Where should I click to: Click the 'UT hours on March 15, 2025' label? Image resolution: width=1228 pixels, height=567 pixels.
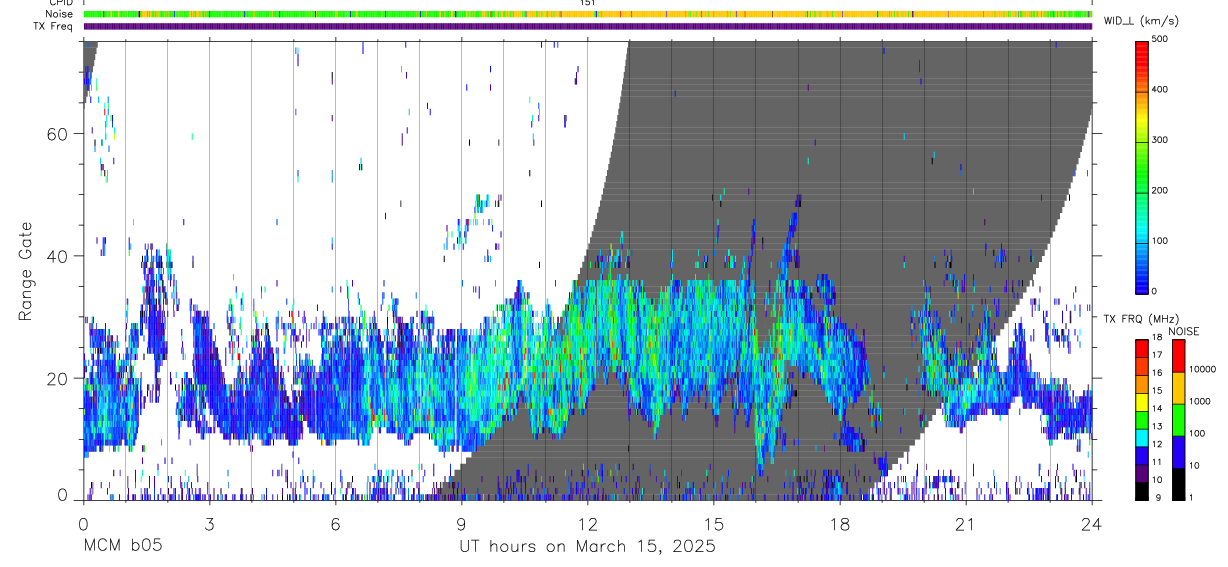587,547
